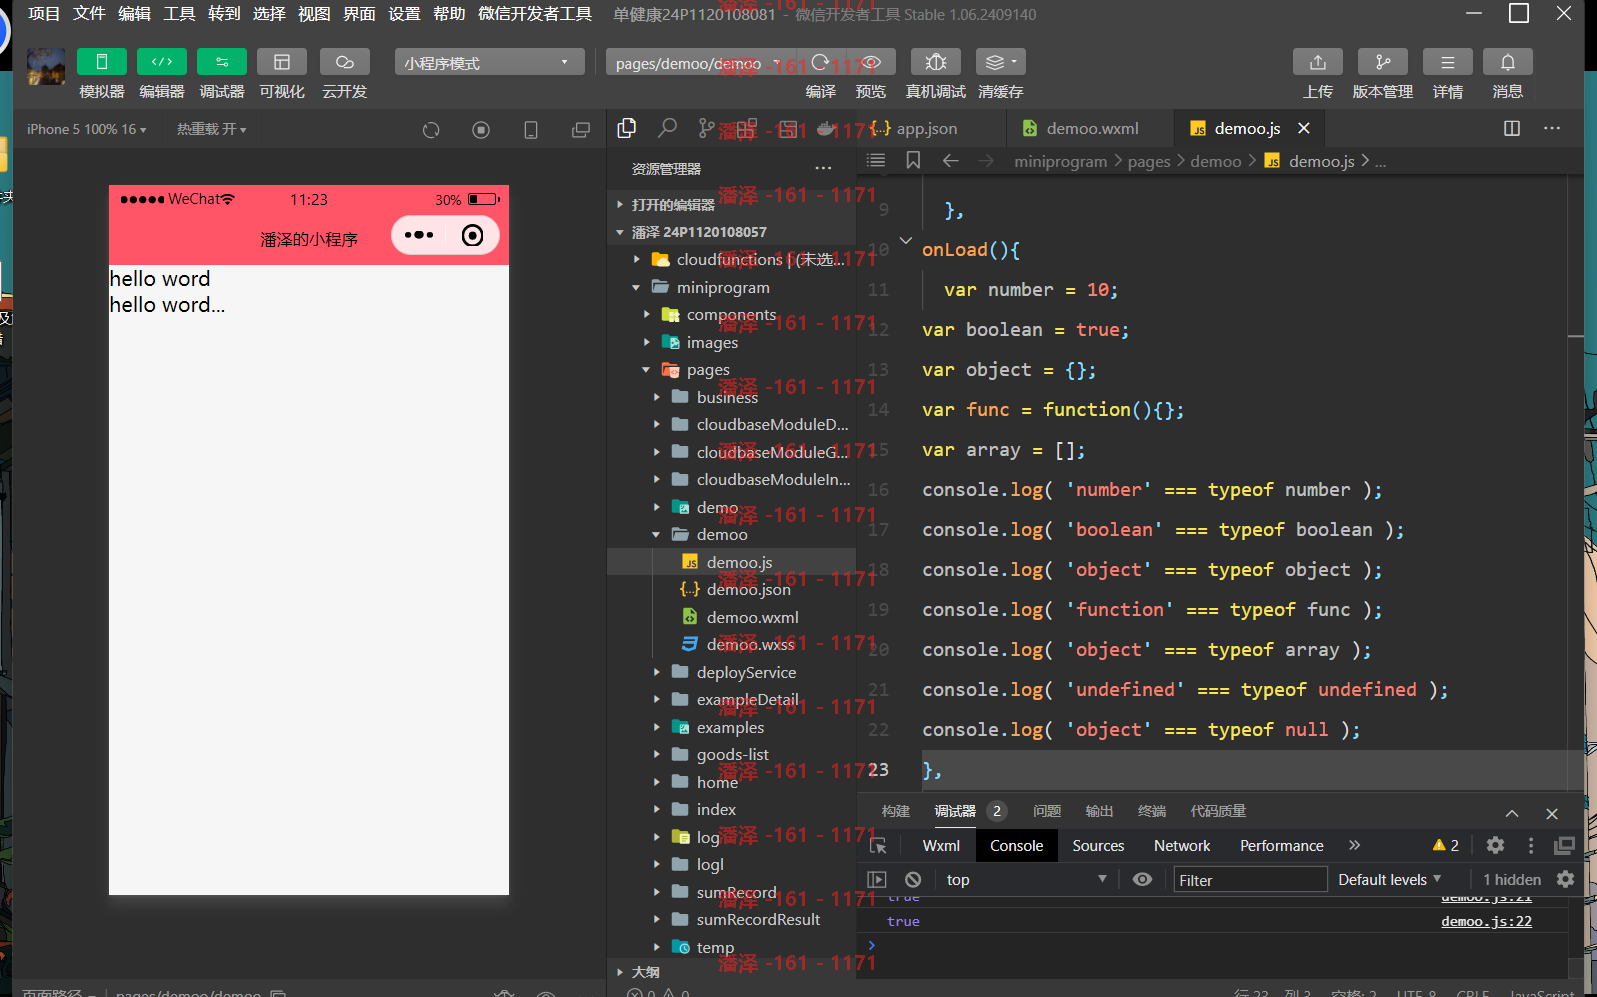
Task: Open version management
Action: coord(1383,62)
